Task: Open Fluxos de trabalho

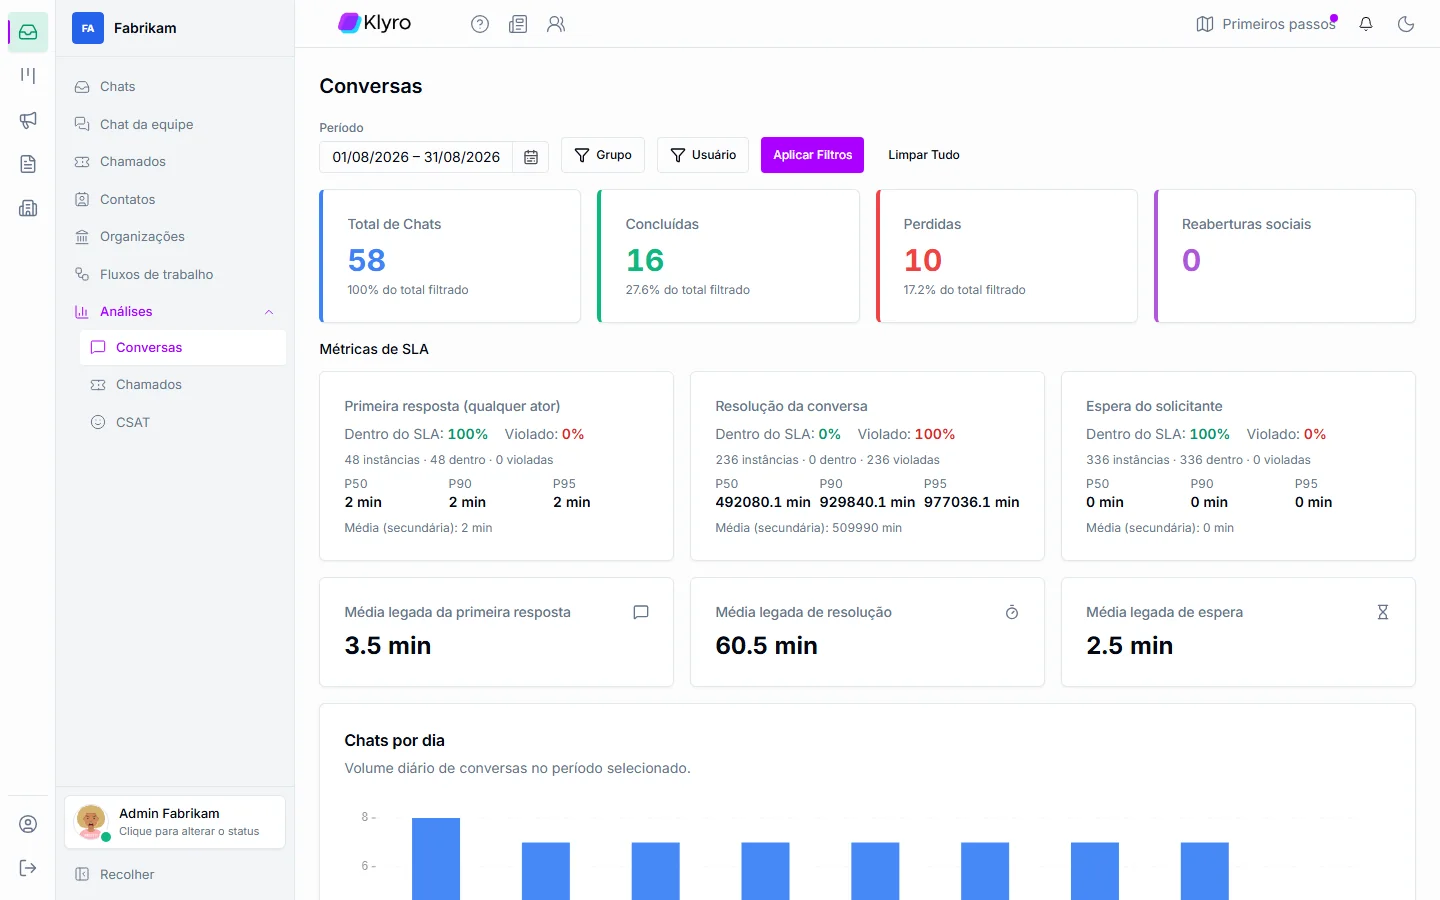Action: coord(175,274)
